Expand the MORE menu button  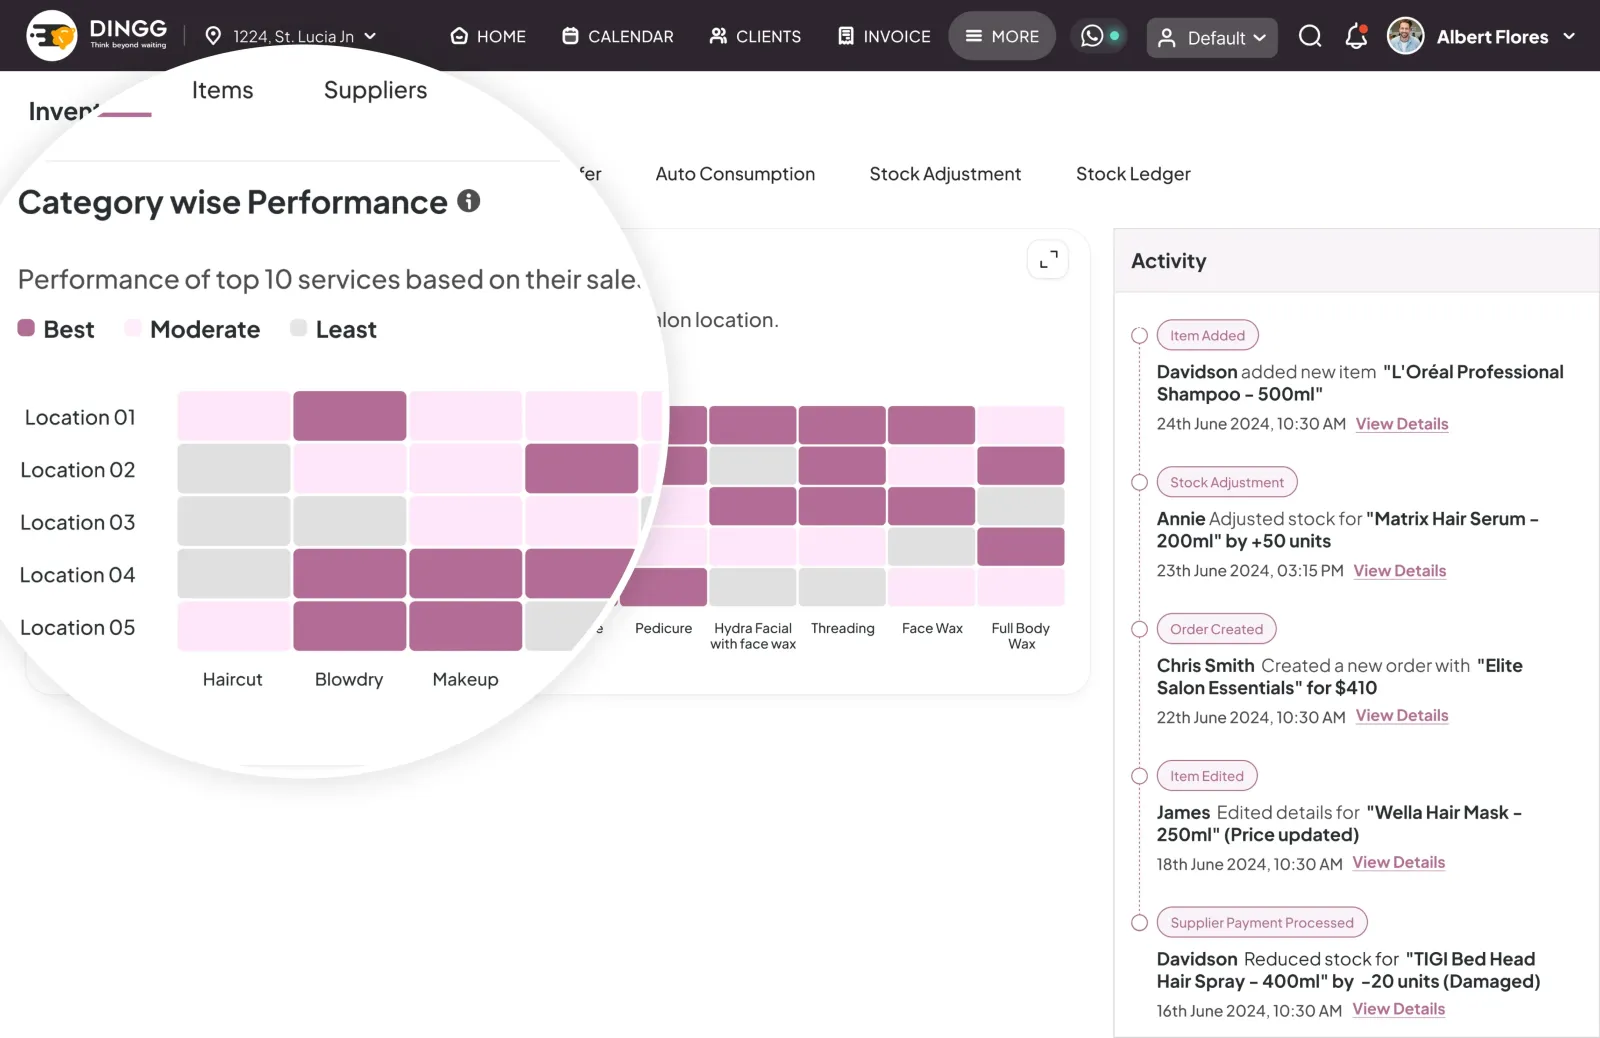1002,36
